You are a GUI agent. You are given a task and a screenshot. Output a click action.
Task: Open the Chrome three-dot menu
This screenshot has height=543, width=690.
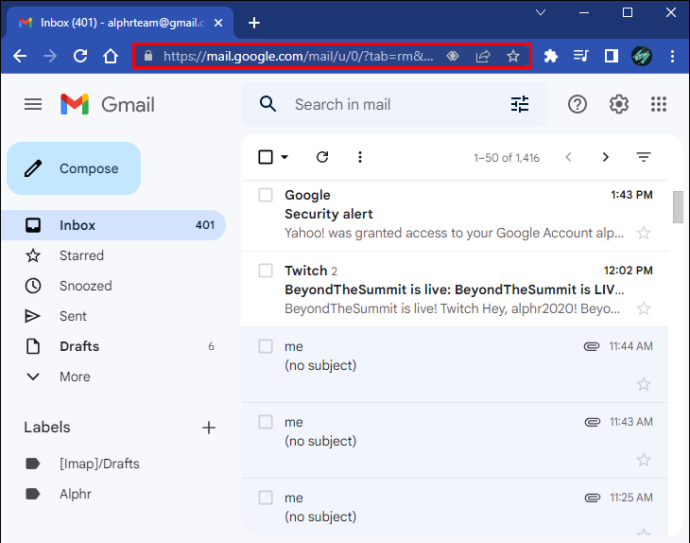click(672, 56)
